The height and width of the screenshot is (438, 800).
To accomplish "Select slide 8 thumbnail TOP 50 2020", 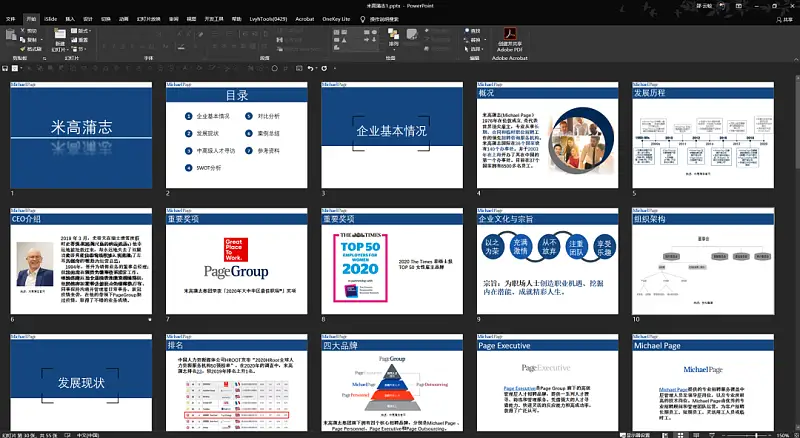I will point(392,261).
